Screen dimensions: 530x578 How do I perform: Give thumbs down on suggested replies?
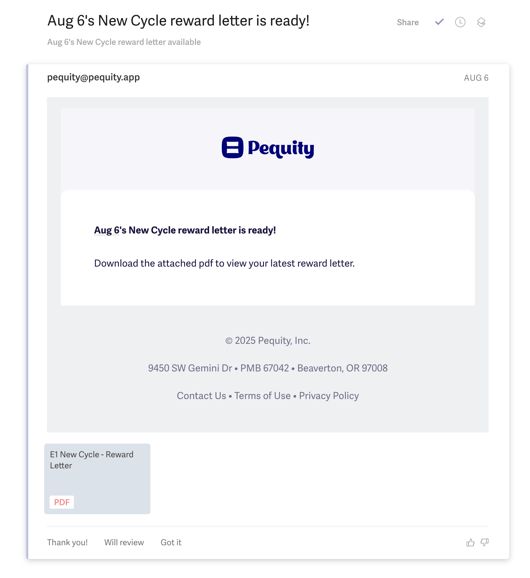click(x=485, y=542)
